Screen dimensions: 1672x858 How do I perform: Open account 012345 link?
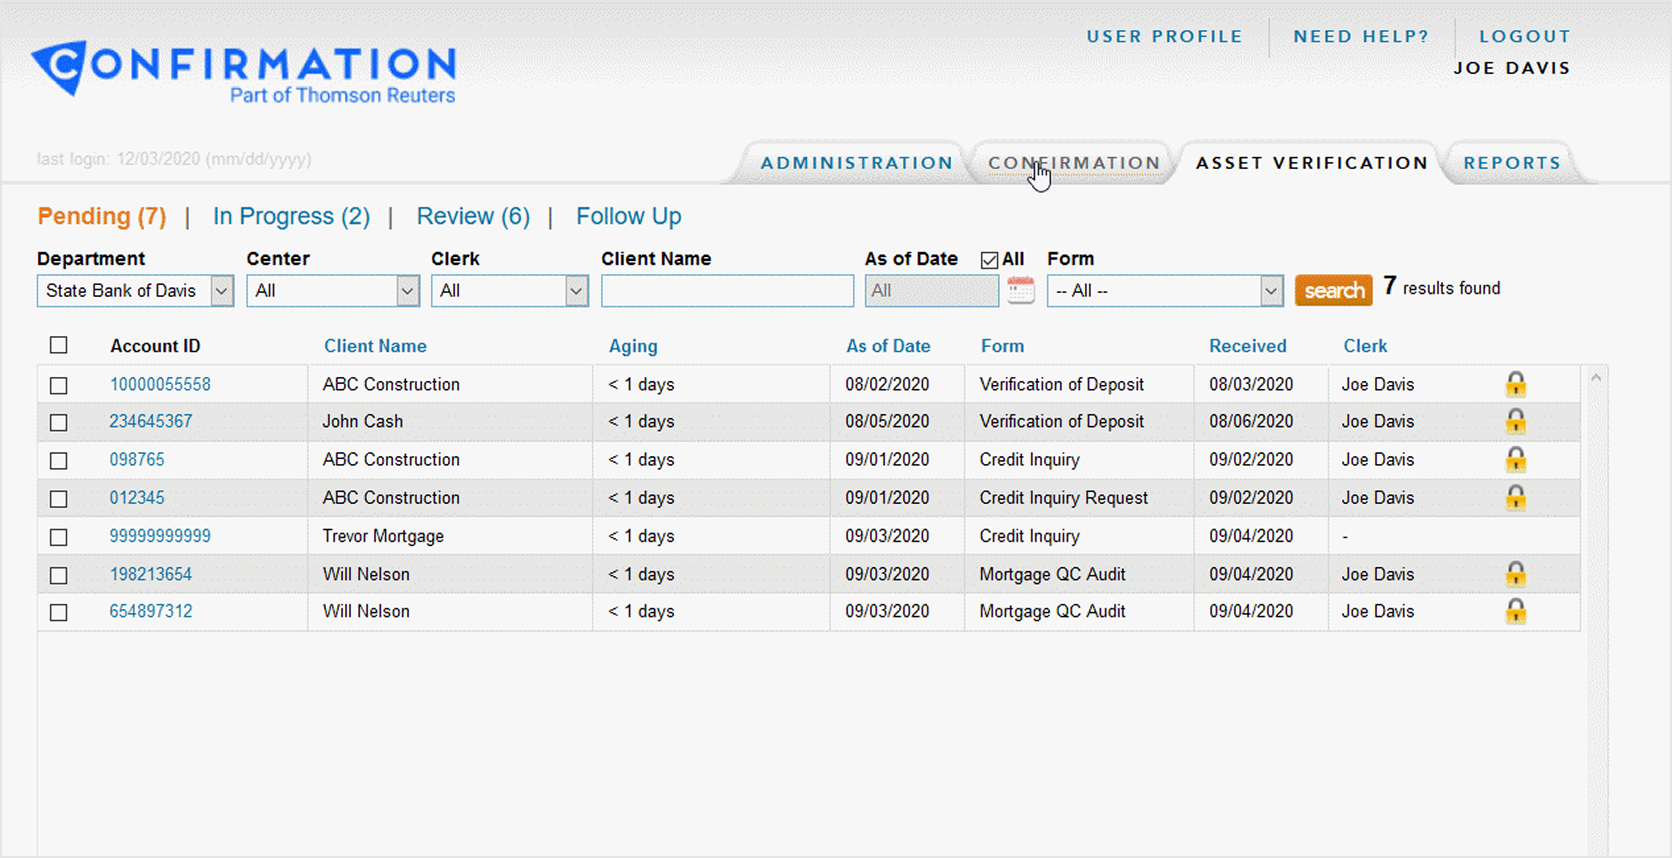(x=137, y=497)
